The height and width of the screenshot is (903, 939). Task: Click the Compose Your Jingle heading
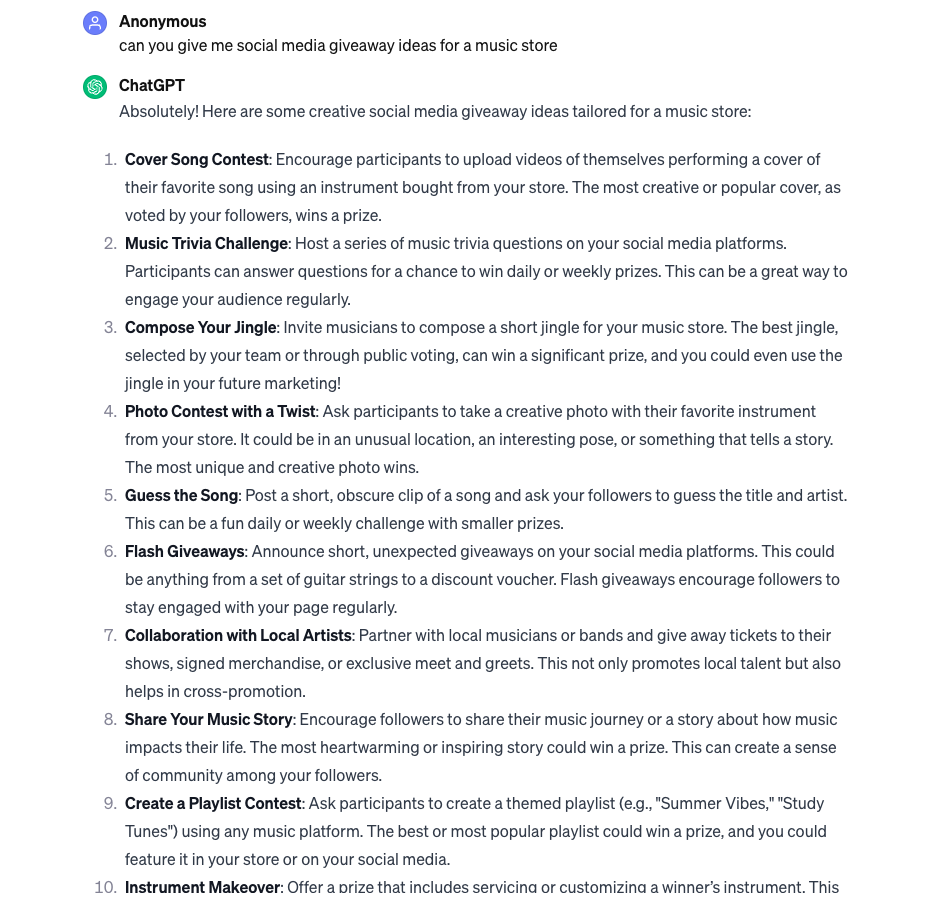pyautogui.click(x=200, y=327)
